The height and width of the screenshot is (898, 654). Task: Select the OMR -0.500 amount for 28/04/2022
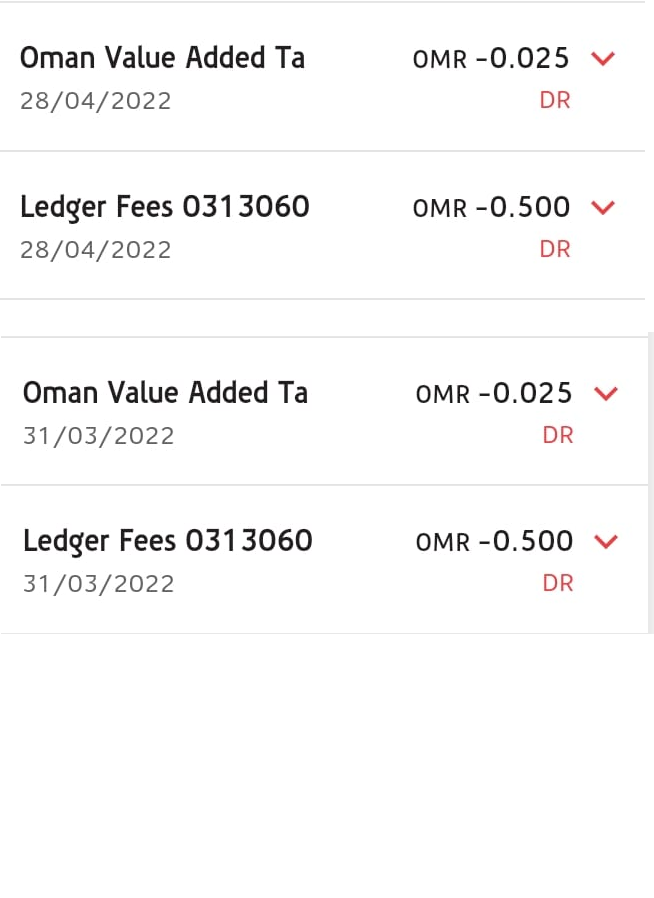coord(491,208)
